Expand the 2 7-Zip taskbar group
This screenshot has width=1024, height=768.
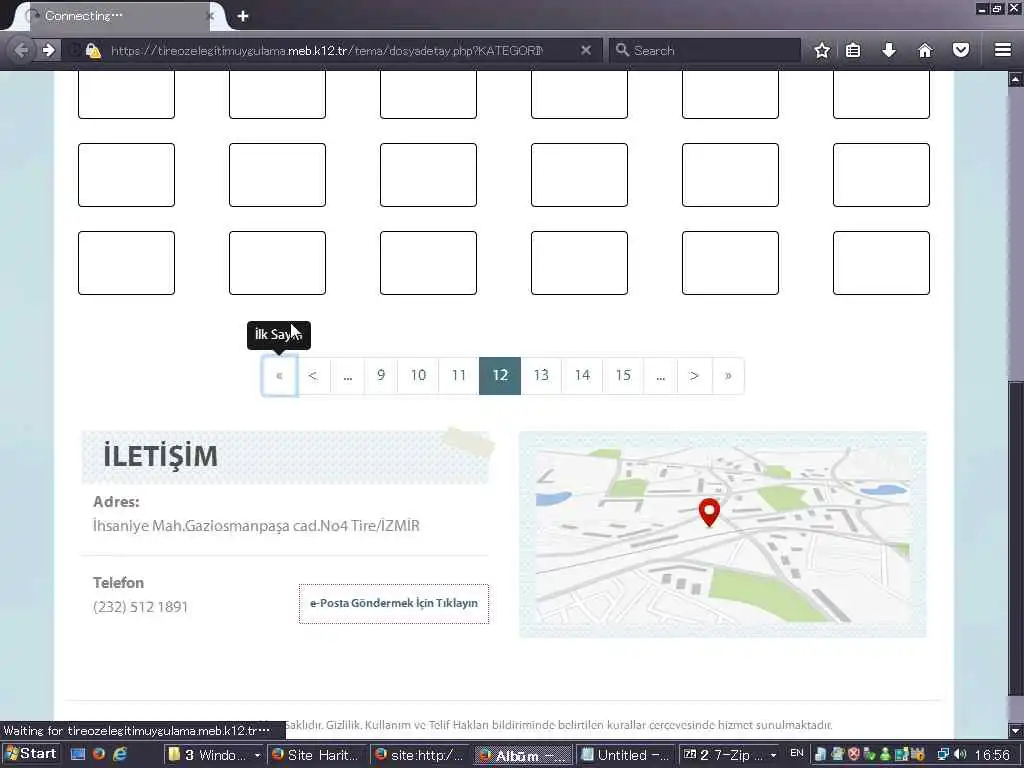(730, 755)
